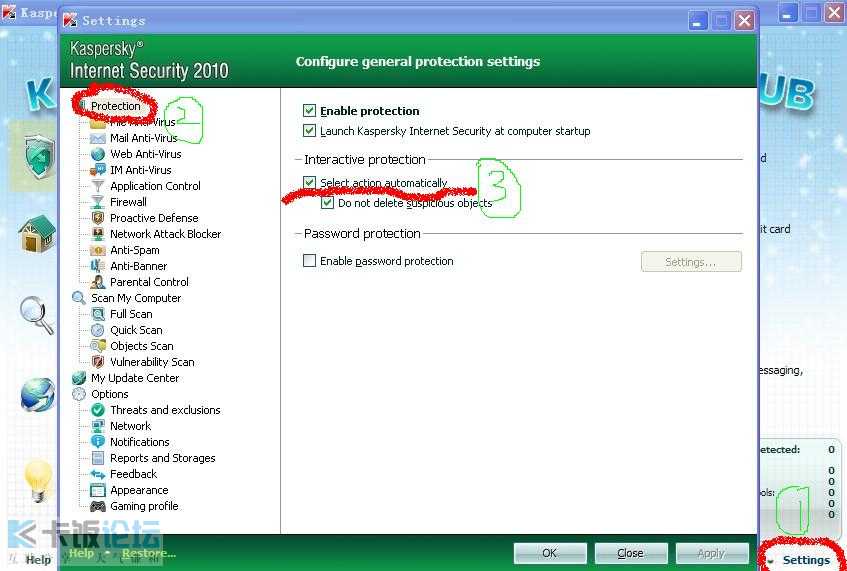847x571 pixels.
Task: Click the house icon in main window sidebar
Action: pos(37,234)
